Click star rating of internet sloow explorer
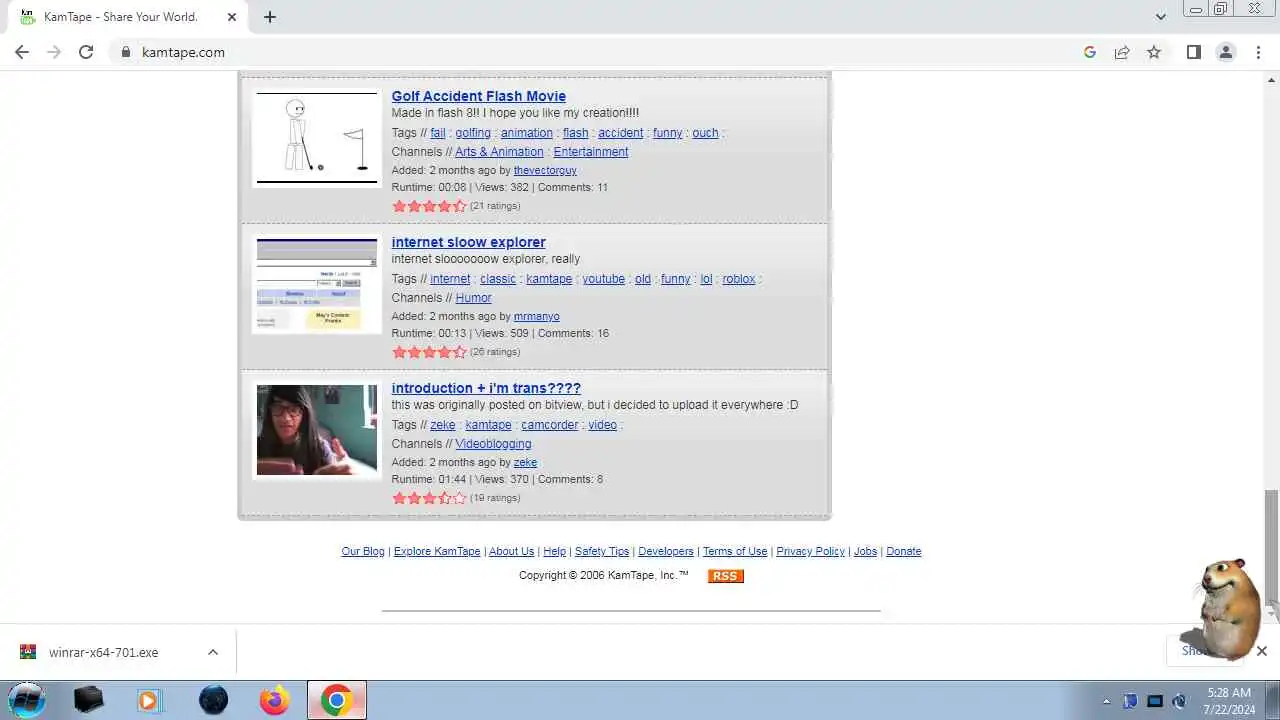This screenshot has height=720, width=1280. coord(429,352)
